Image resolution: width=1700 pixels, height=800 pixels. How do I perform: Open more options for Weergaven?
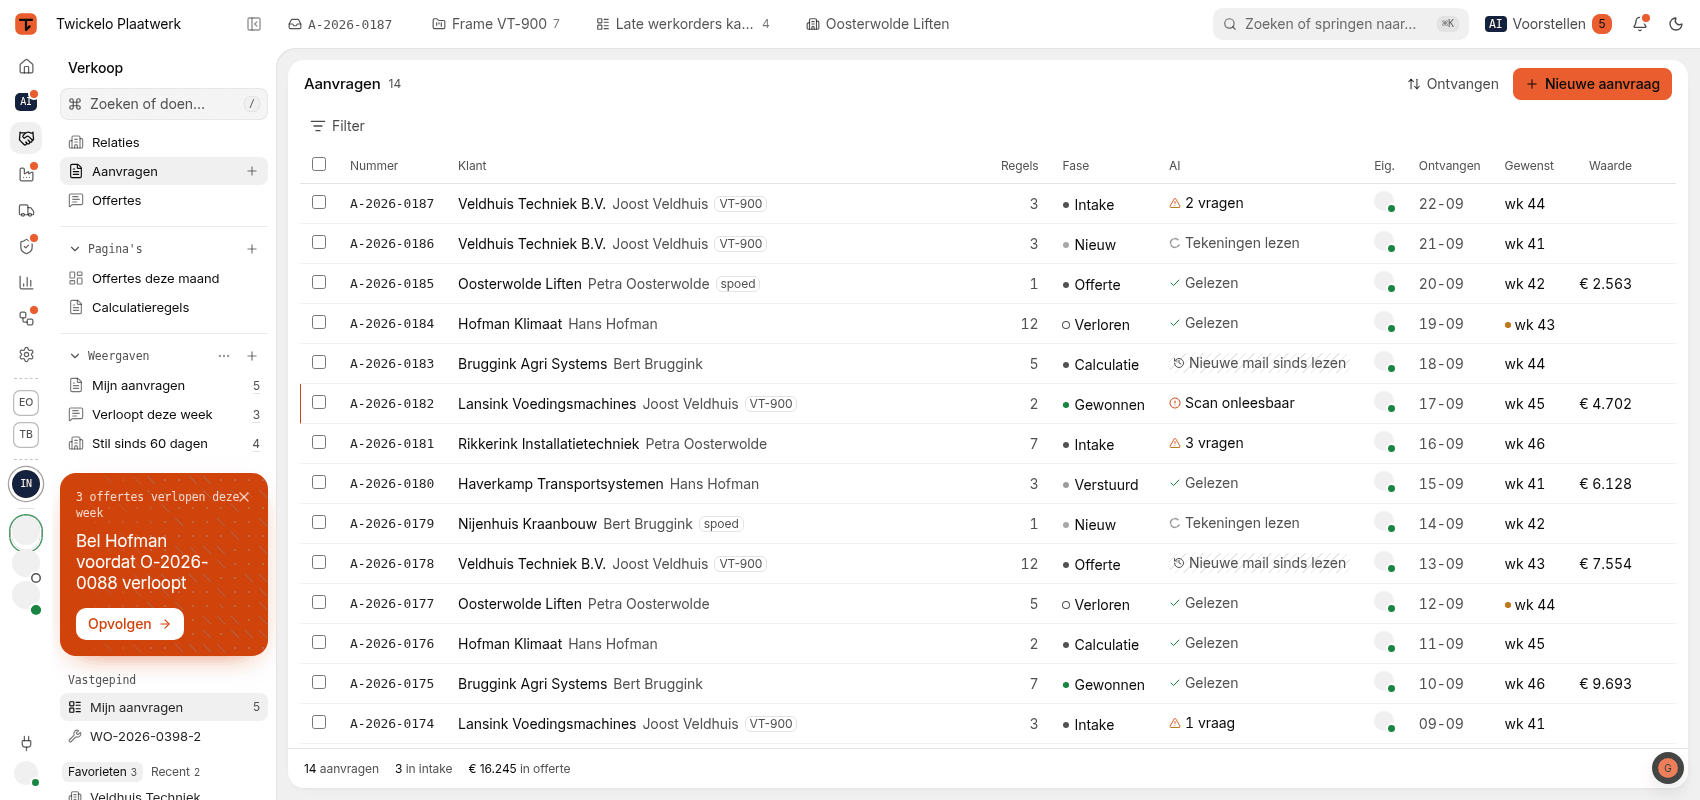point(224,356)
